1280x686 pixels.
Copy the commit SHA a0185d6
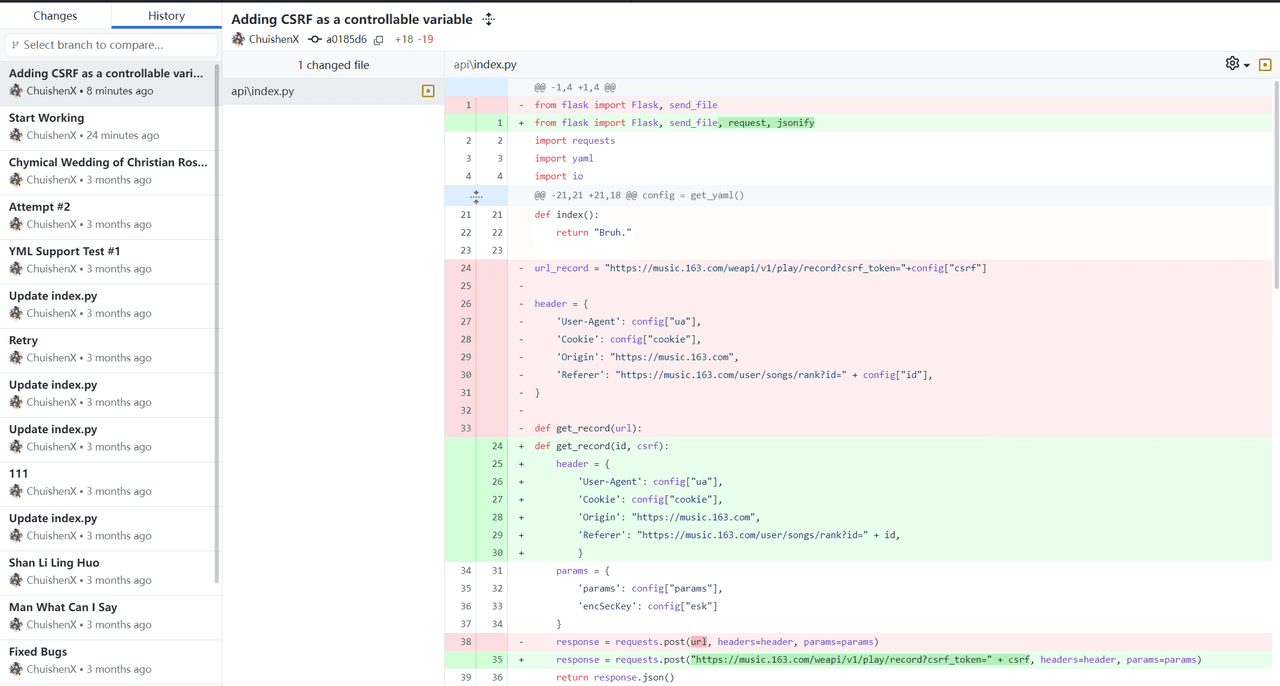coord(379,40)
